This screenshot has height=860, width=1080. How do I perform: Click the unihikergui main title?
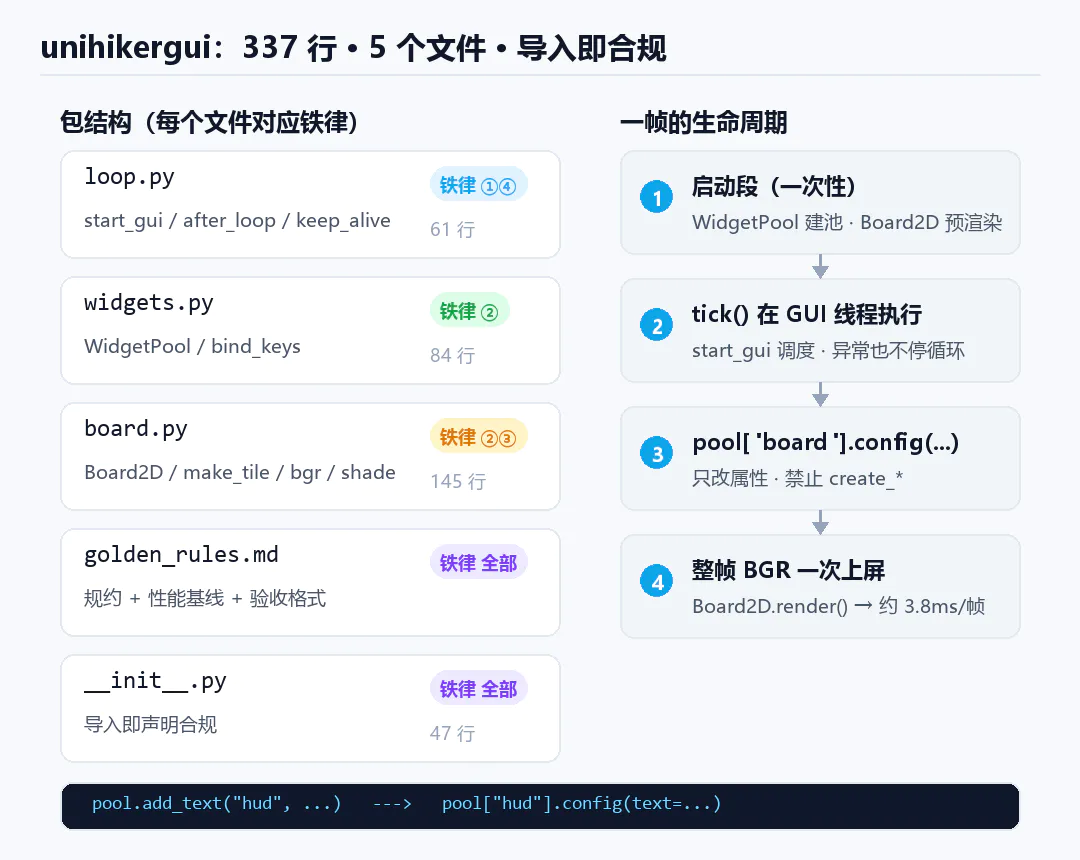[353, 48]
